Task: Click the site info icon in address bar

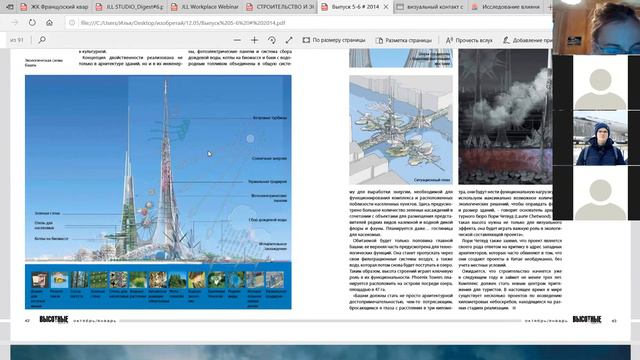Action: coord(72,23)
